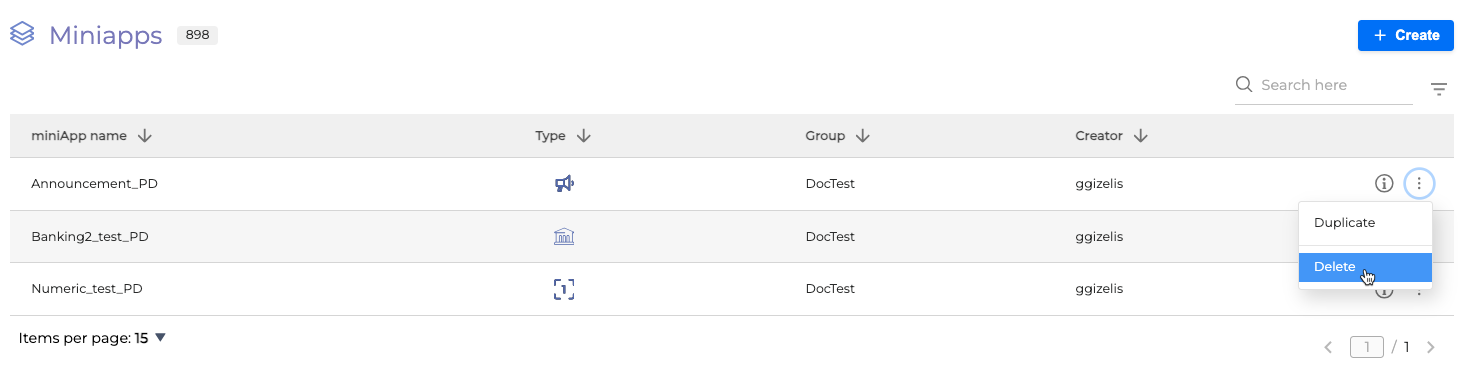Click three-dot menu for Announcement_PD

[x=1419, y=183]
